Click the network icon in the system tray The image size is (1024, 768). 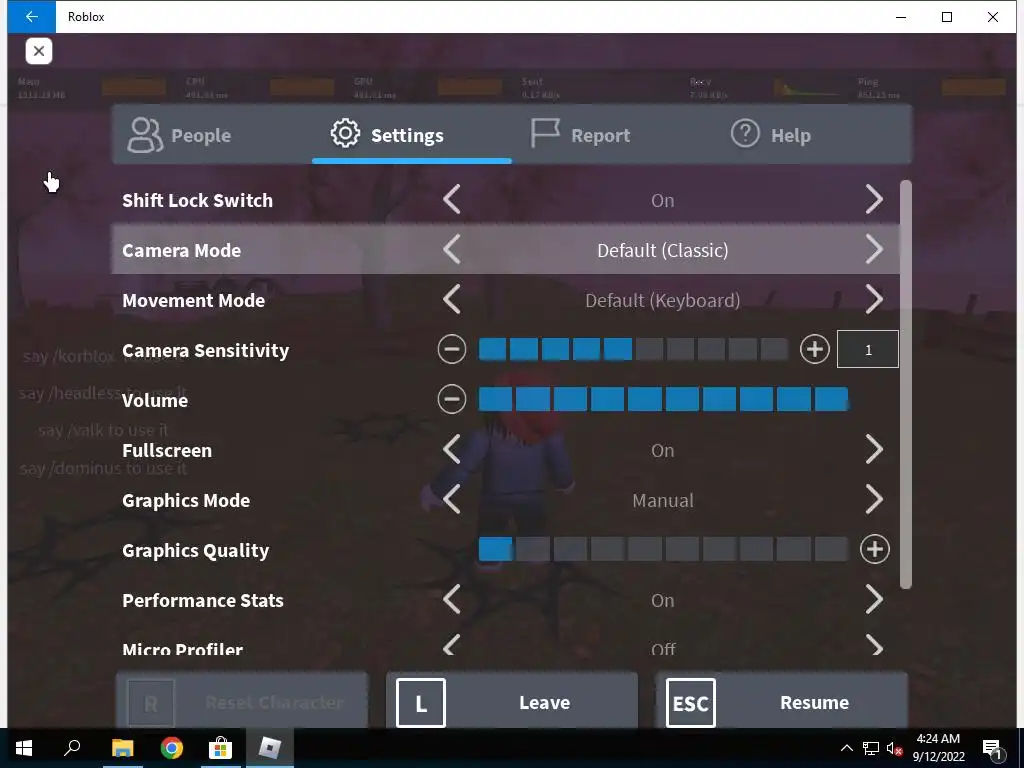(871, 748)
